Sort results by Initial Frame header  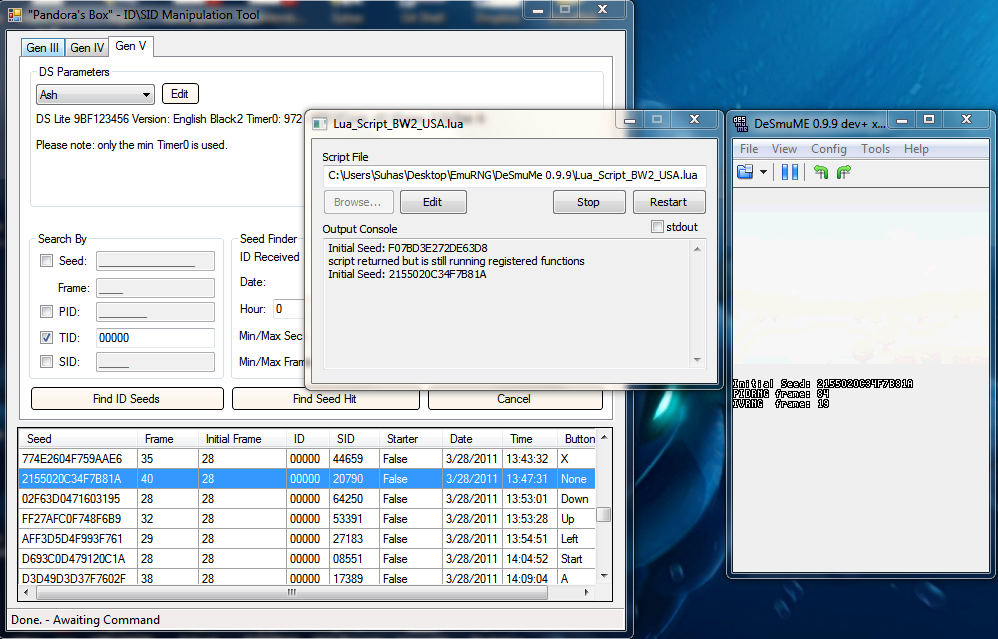point(242,439)
